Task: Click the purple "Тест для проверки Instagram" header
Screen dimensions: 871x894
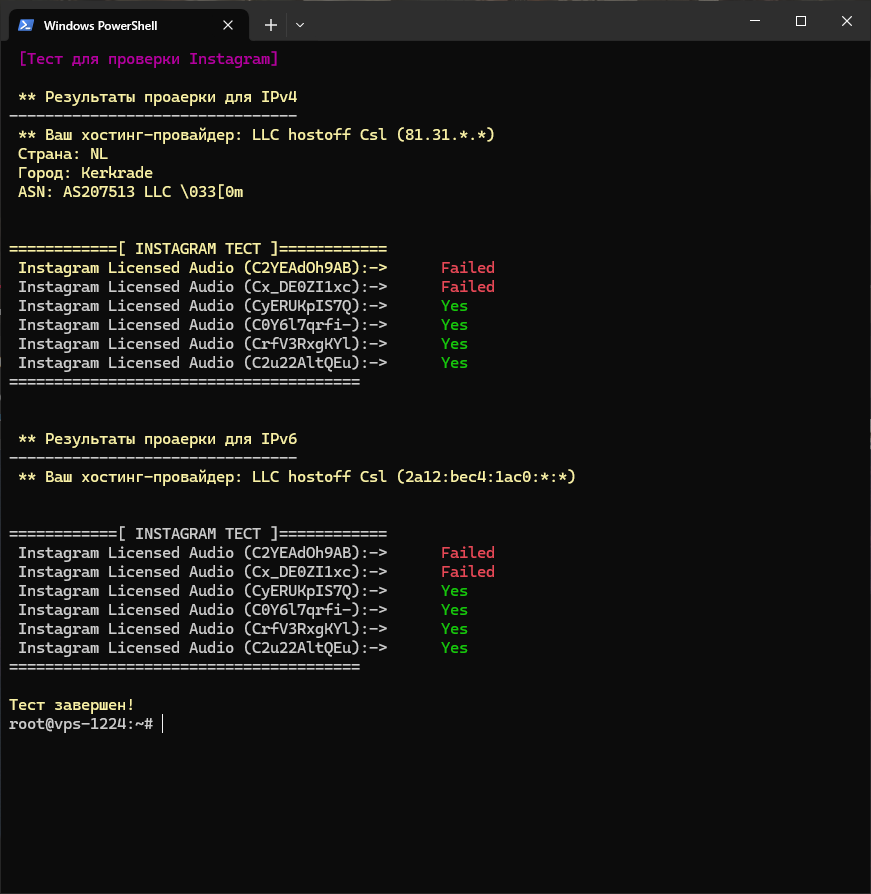Action: click(x=148, y=59)
